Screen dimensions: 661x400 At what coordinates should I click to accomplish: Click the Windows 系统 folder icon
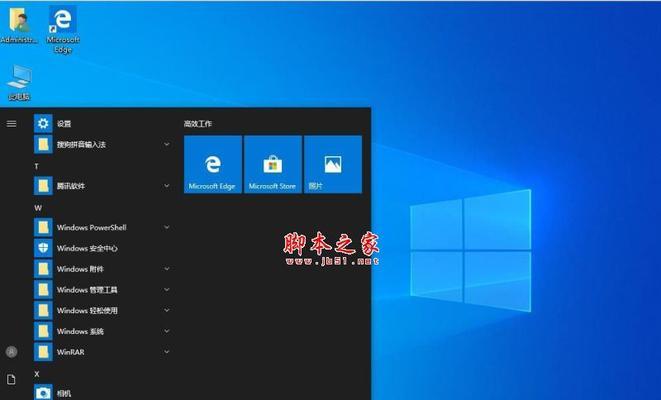point(43,331)
